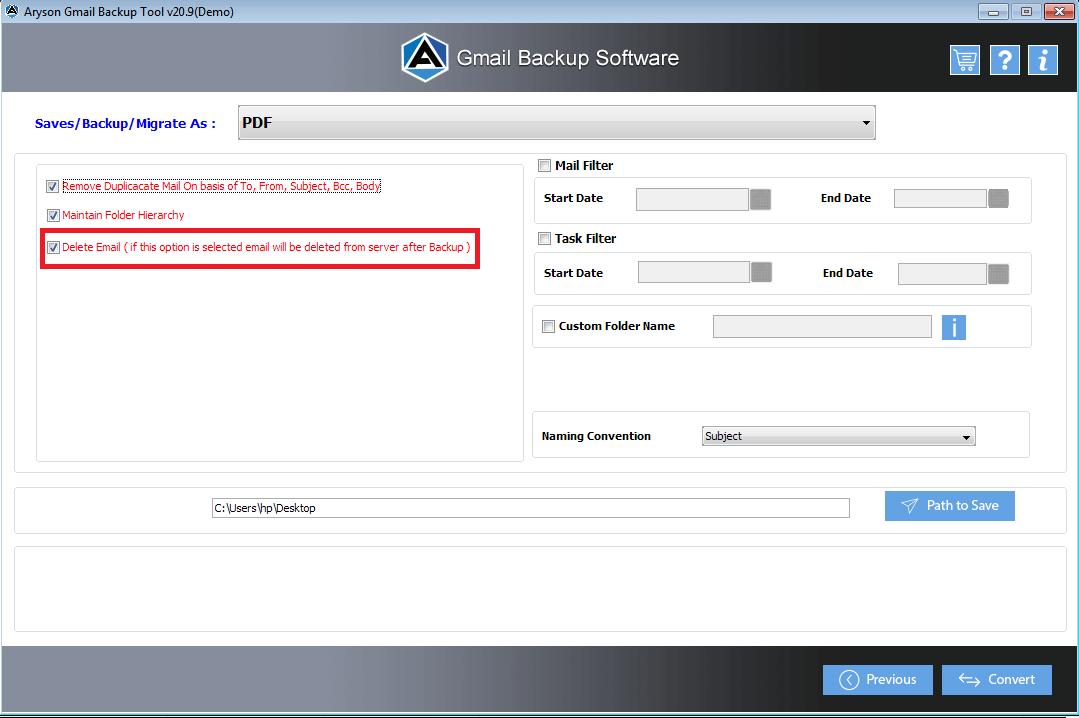This screenshot has height=718, width=1079.
Task: Open the Naming Convention Subject dropdown
Action: click(838, 436)
